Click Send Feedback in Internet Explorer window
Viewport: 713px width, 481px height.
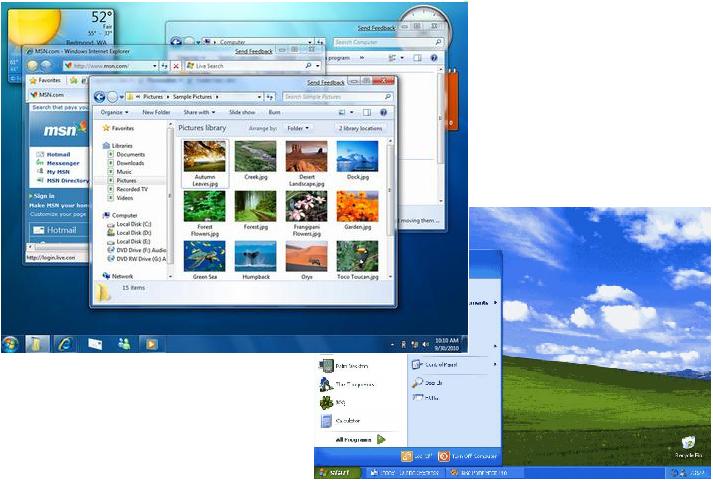(254, 52)
